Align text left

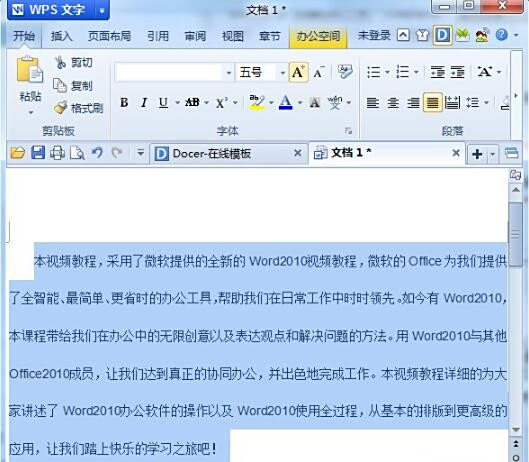coord(373,103)
